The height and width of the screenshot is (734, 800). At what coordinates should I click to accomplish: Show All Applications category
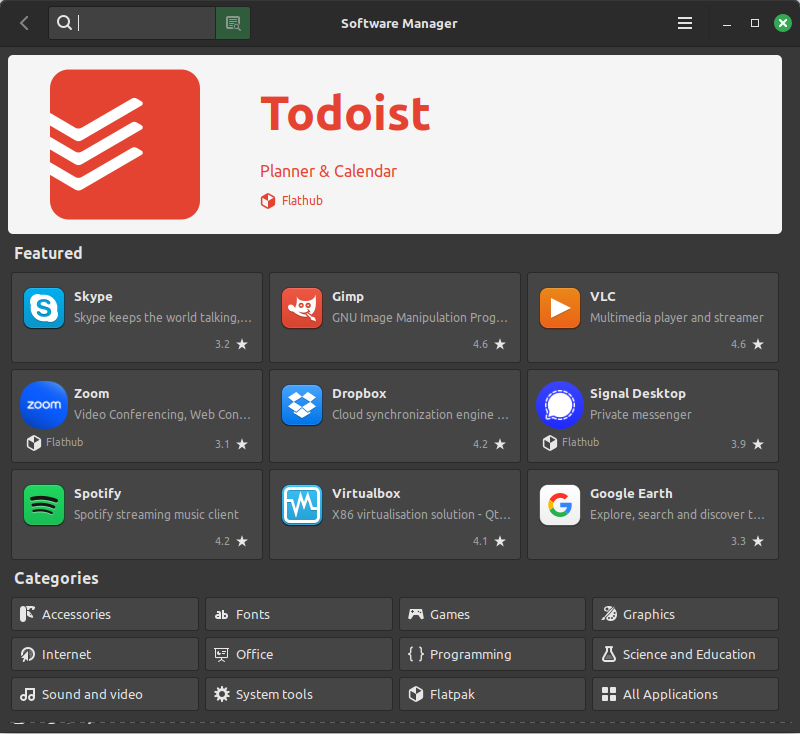pyautogui.click(x=685, y=694)
